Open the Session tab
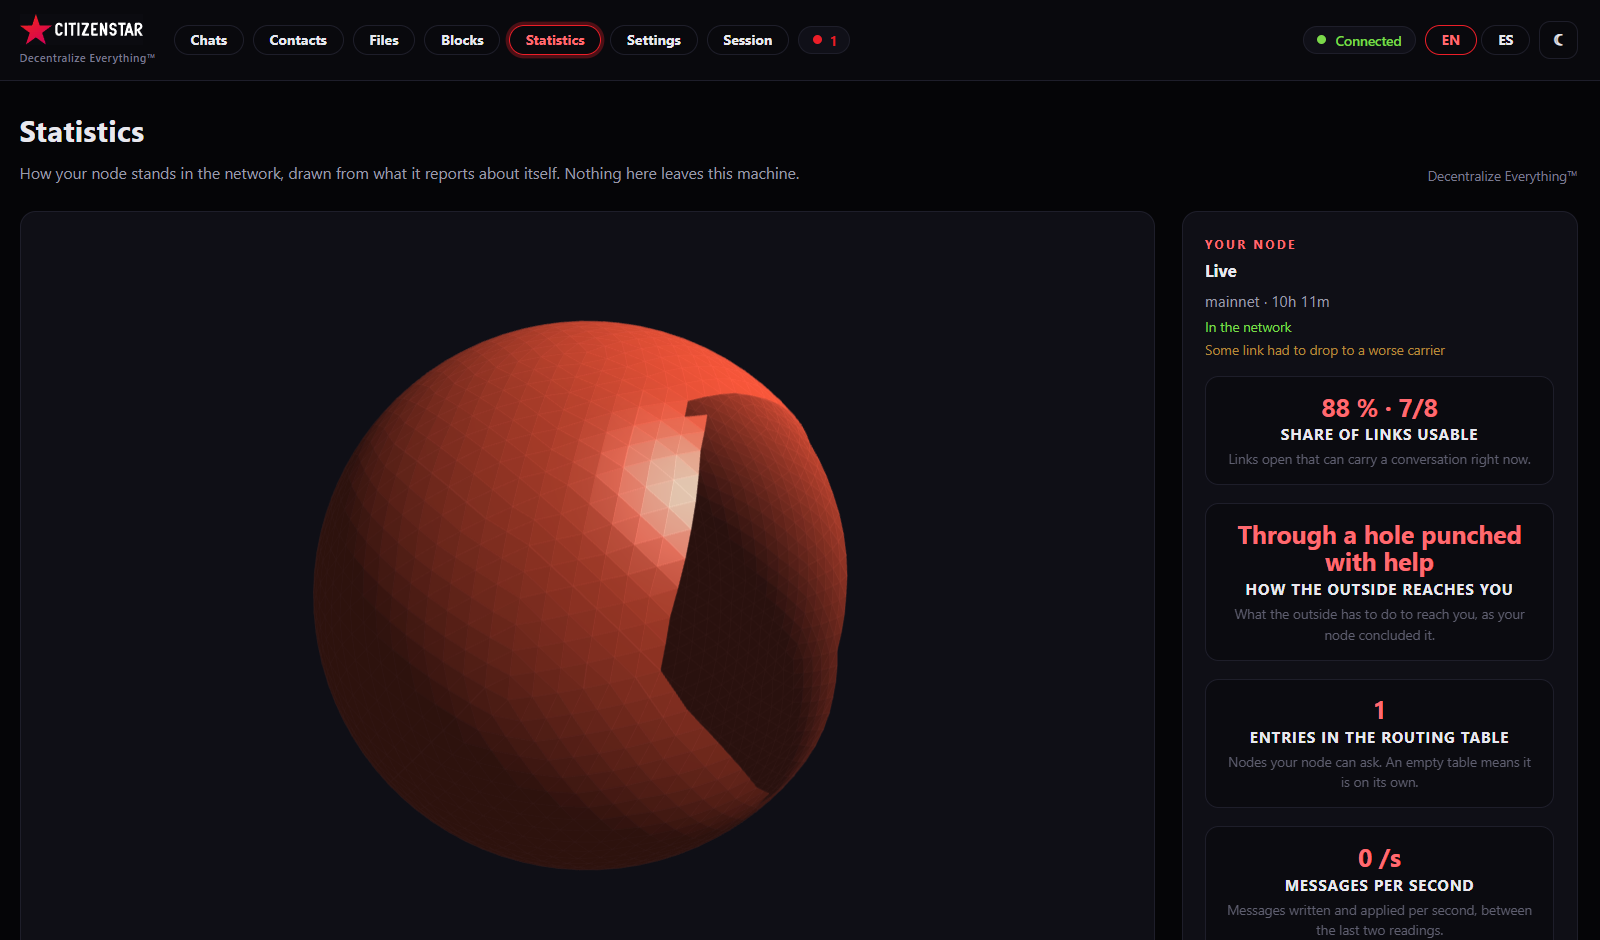Viewport: 1600px width, 940px height. click(x=748, y=40)
